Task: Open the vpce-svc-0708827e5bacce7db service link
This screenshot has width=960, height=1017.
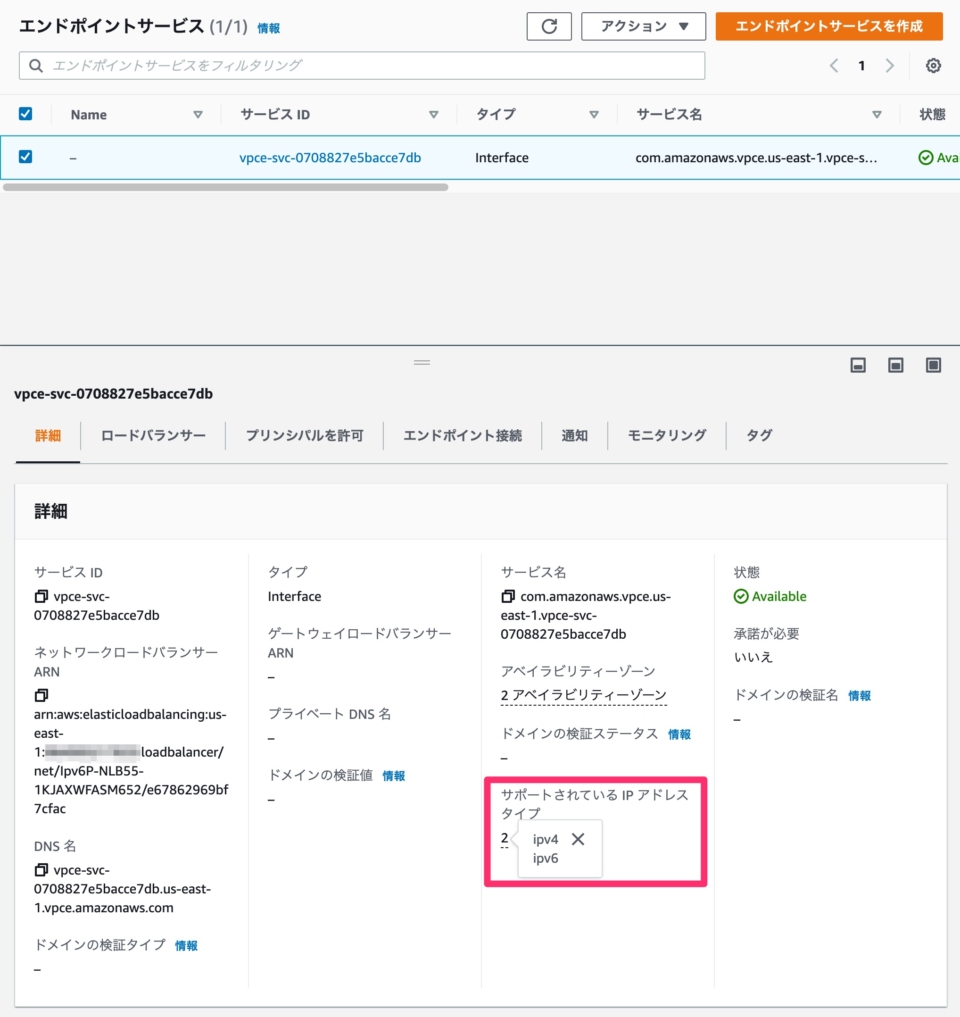Action: tap(330, 157)
